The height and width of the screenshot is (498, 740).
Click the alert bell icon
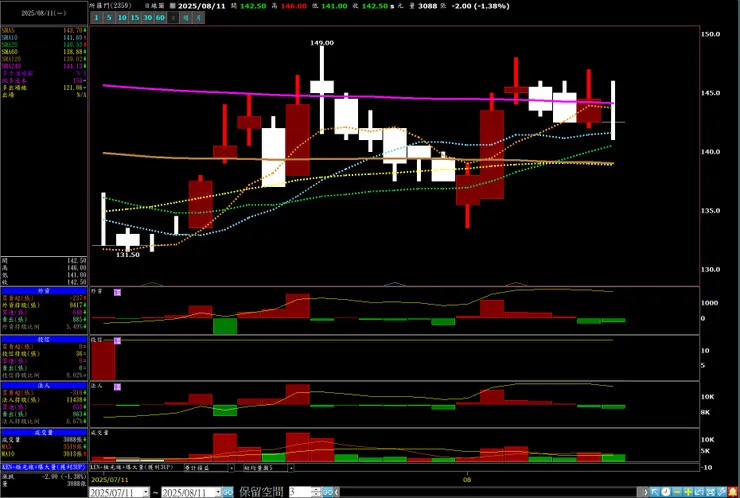[733, 492]
